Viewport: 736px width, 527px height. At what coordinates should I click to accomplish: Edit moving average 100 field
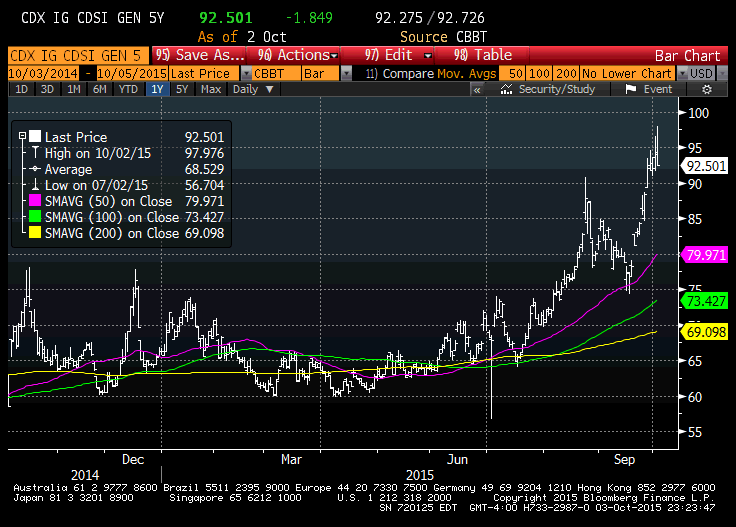pos(539,74)
